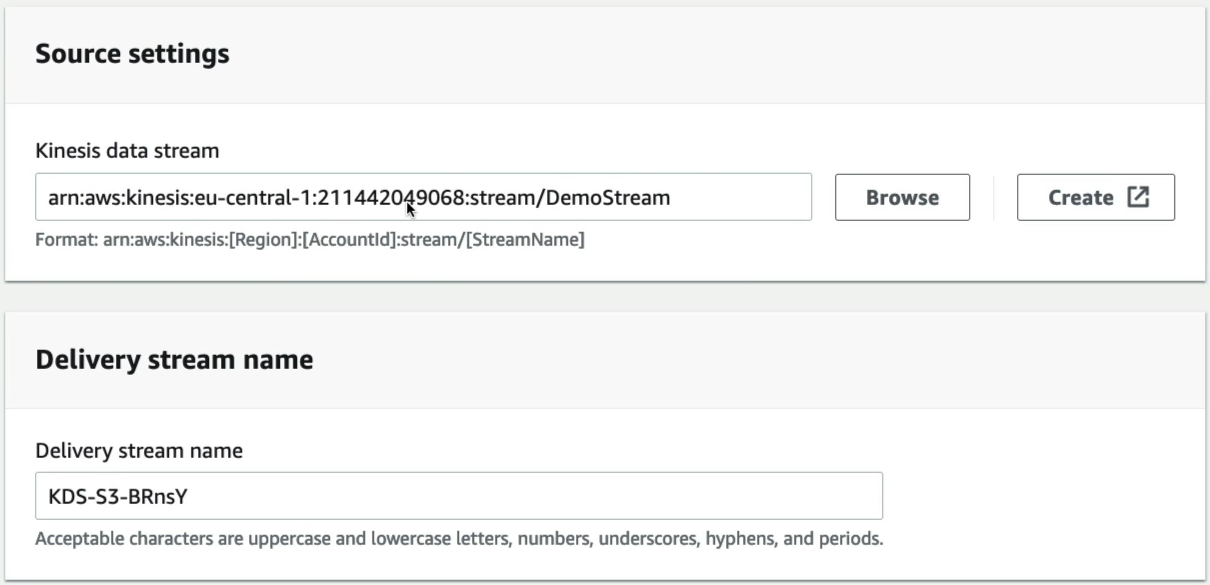1210x585 pixels.
Task: Click the "Delivery stream name" section heading
Action: (x=174, y=360)
